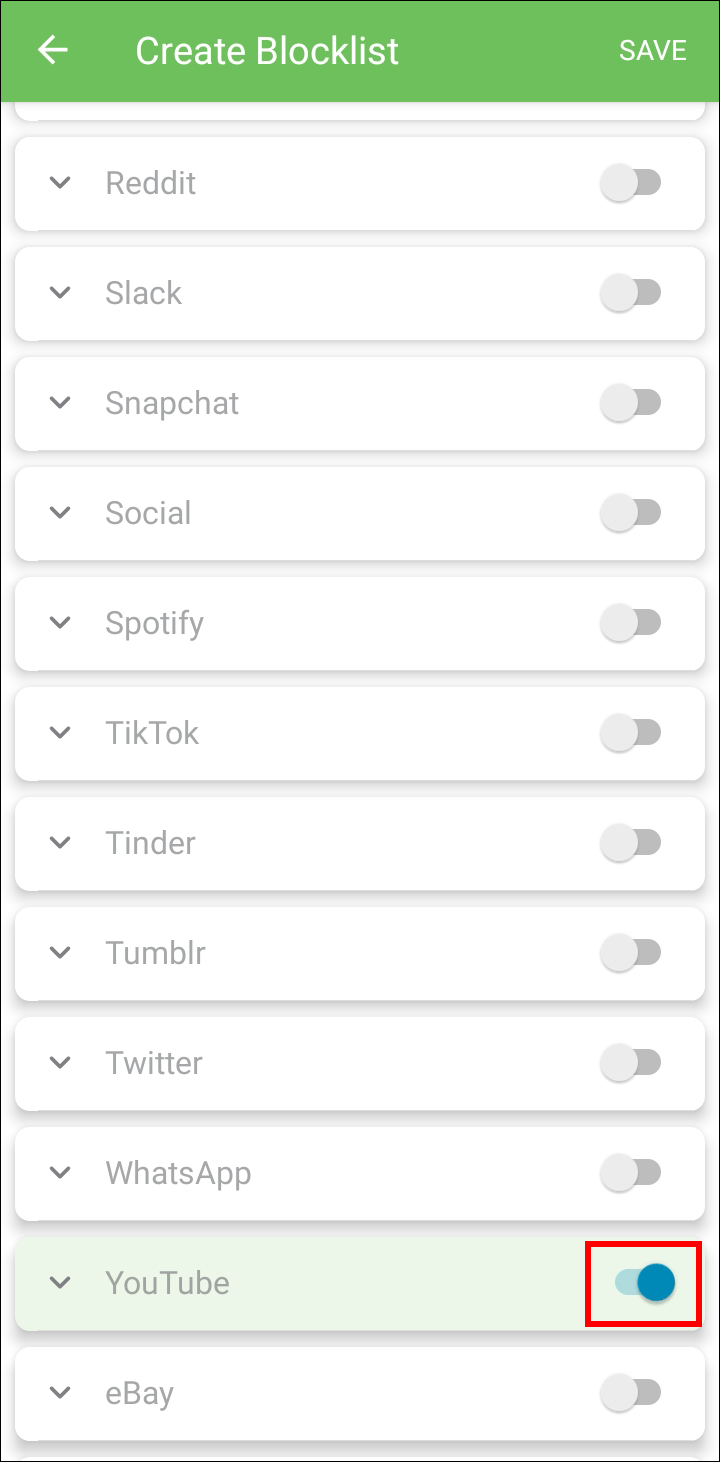Open the Tinder chevron dropdown
The width and height of the screenshot is (720, 1462).
click(61, 843)
